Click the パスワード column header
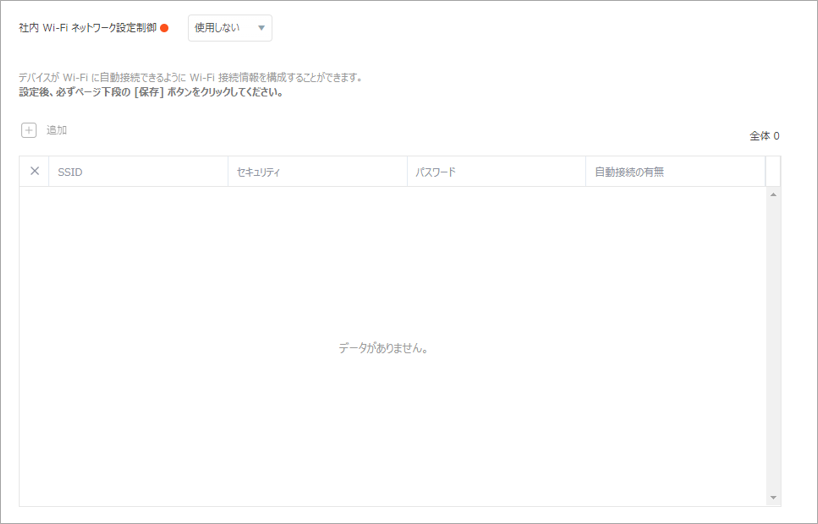This screenshot has width=818, height=524. click(497, 172)
